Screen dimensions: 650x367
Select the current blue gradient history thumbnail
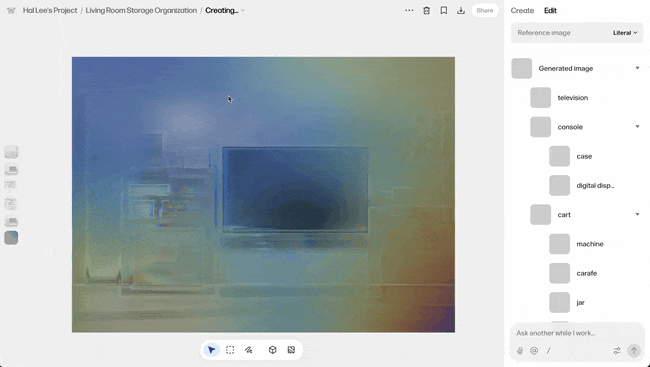point(11,238)
